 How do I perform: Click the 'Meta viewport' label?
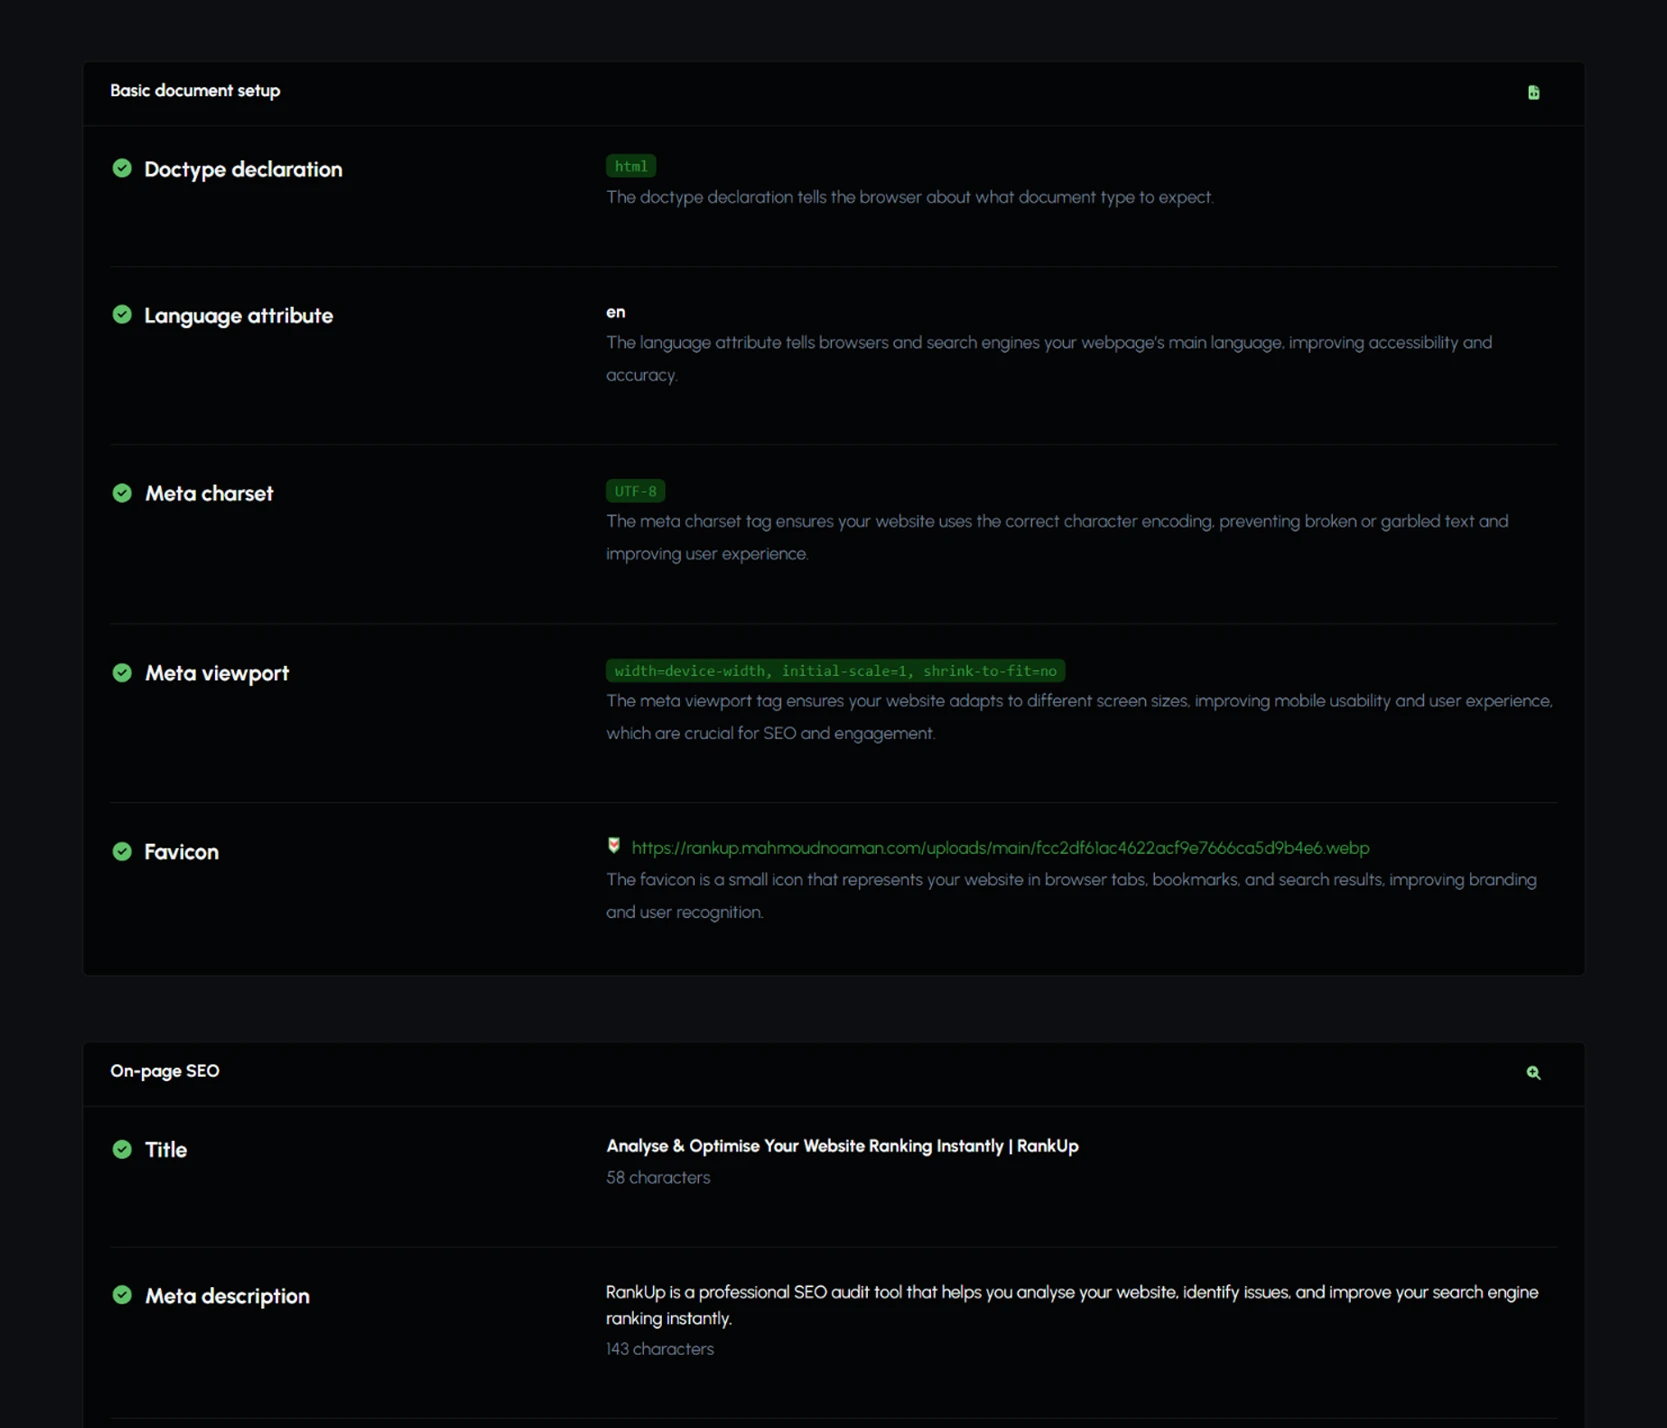pyautogui.click(x=217, y=673)
